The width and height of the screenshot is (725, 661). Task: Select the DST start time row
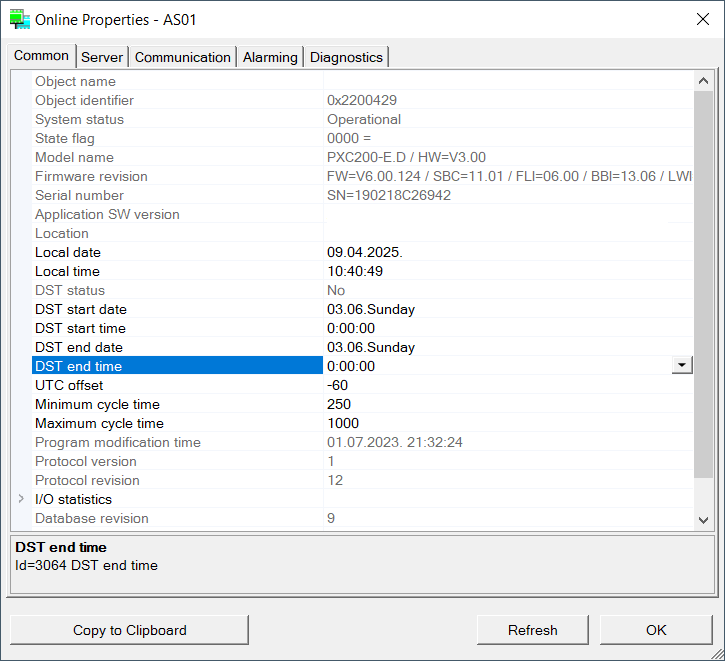click(362, 328)
